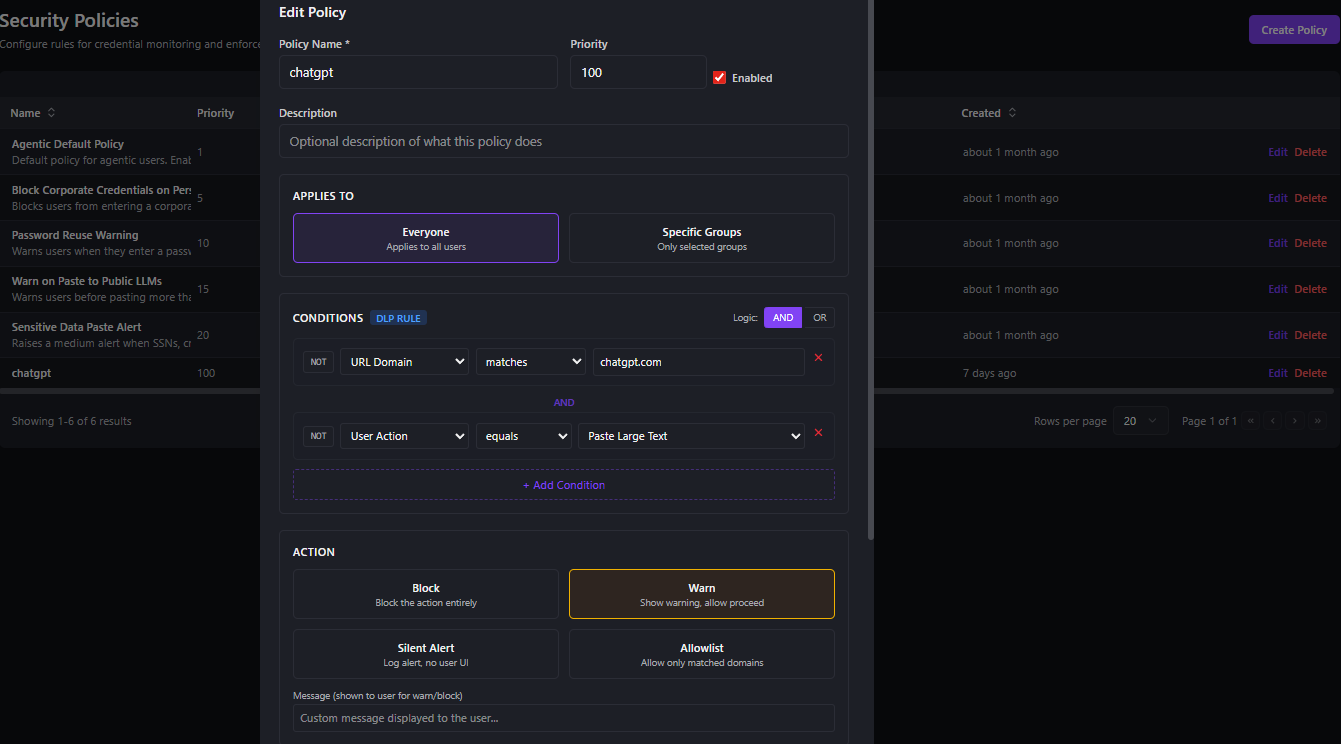The image size is (1341, 744).
Task: Click the 'Showing 1-6 of 6 results' text
Action: [x=72, y=421]
